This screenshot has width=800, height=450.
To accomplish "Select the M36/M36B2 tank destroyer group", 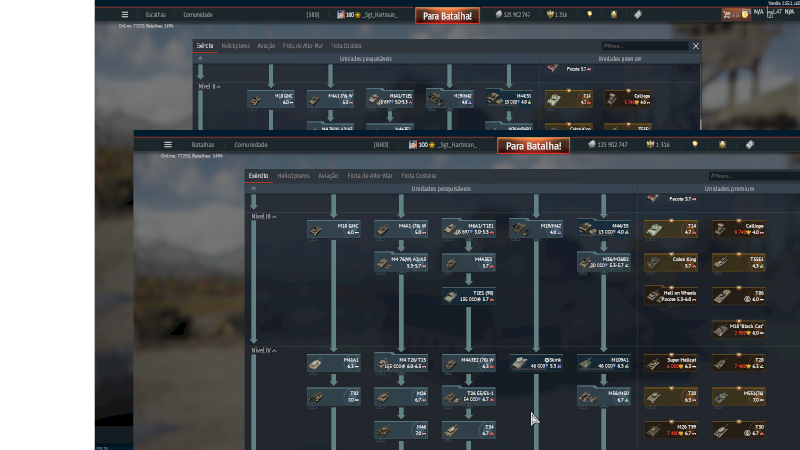I will 604,263.
